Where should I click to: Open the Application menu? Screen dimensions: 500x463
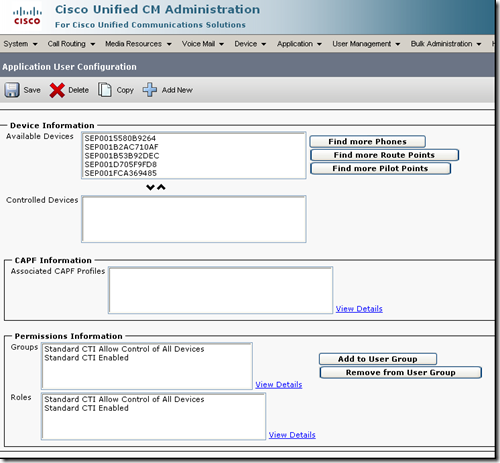[x=299, y=44]
